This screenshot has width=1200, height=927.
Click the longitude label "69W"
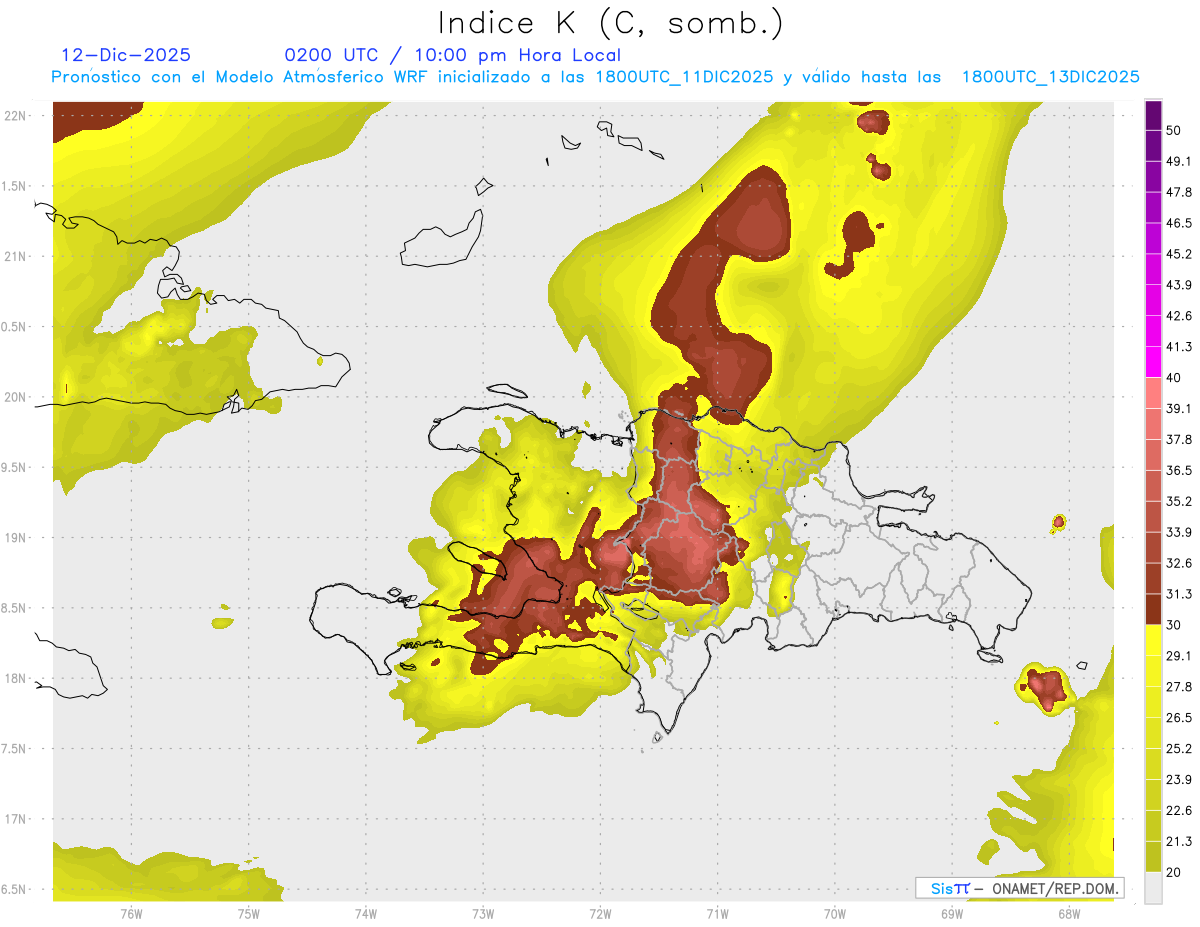pyautogui.click(x=951, y=913)
